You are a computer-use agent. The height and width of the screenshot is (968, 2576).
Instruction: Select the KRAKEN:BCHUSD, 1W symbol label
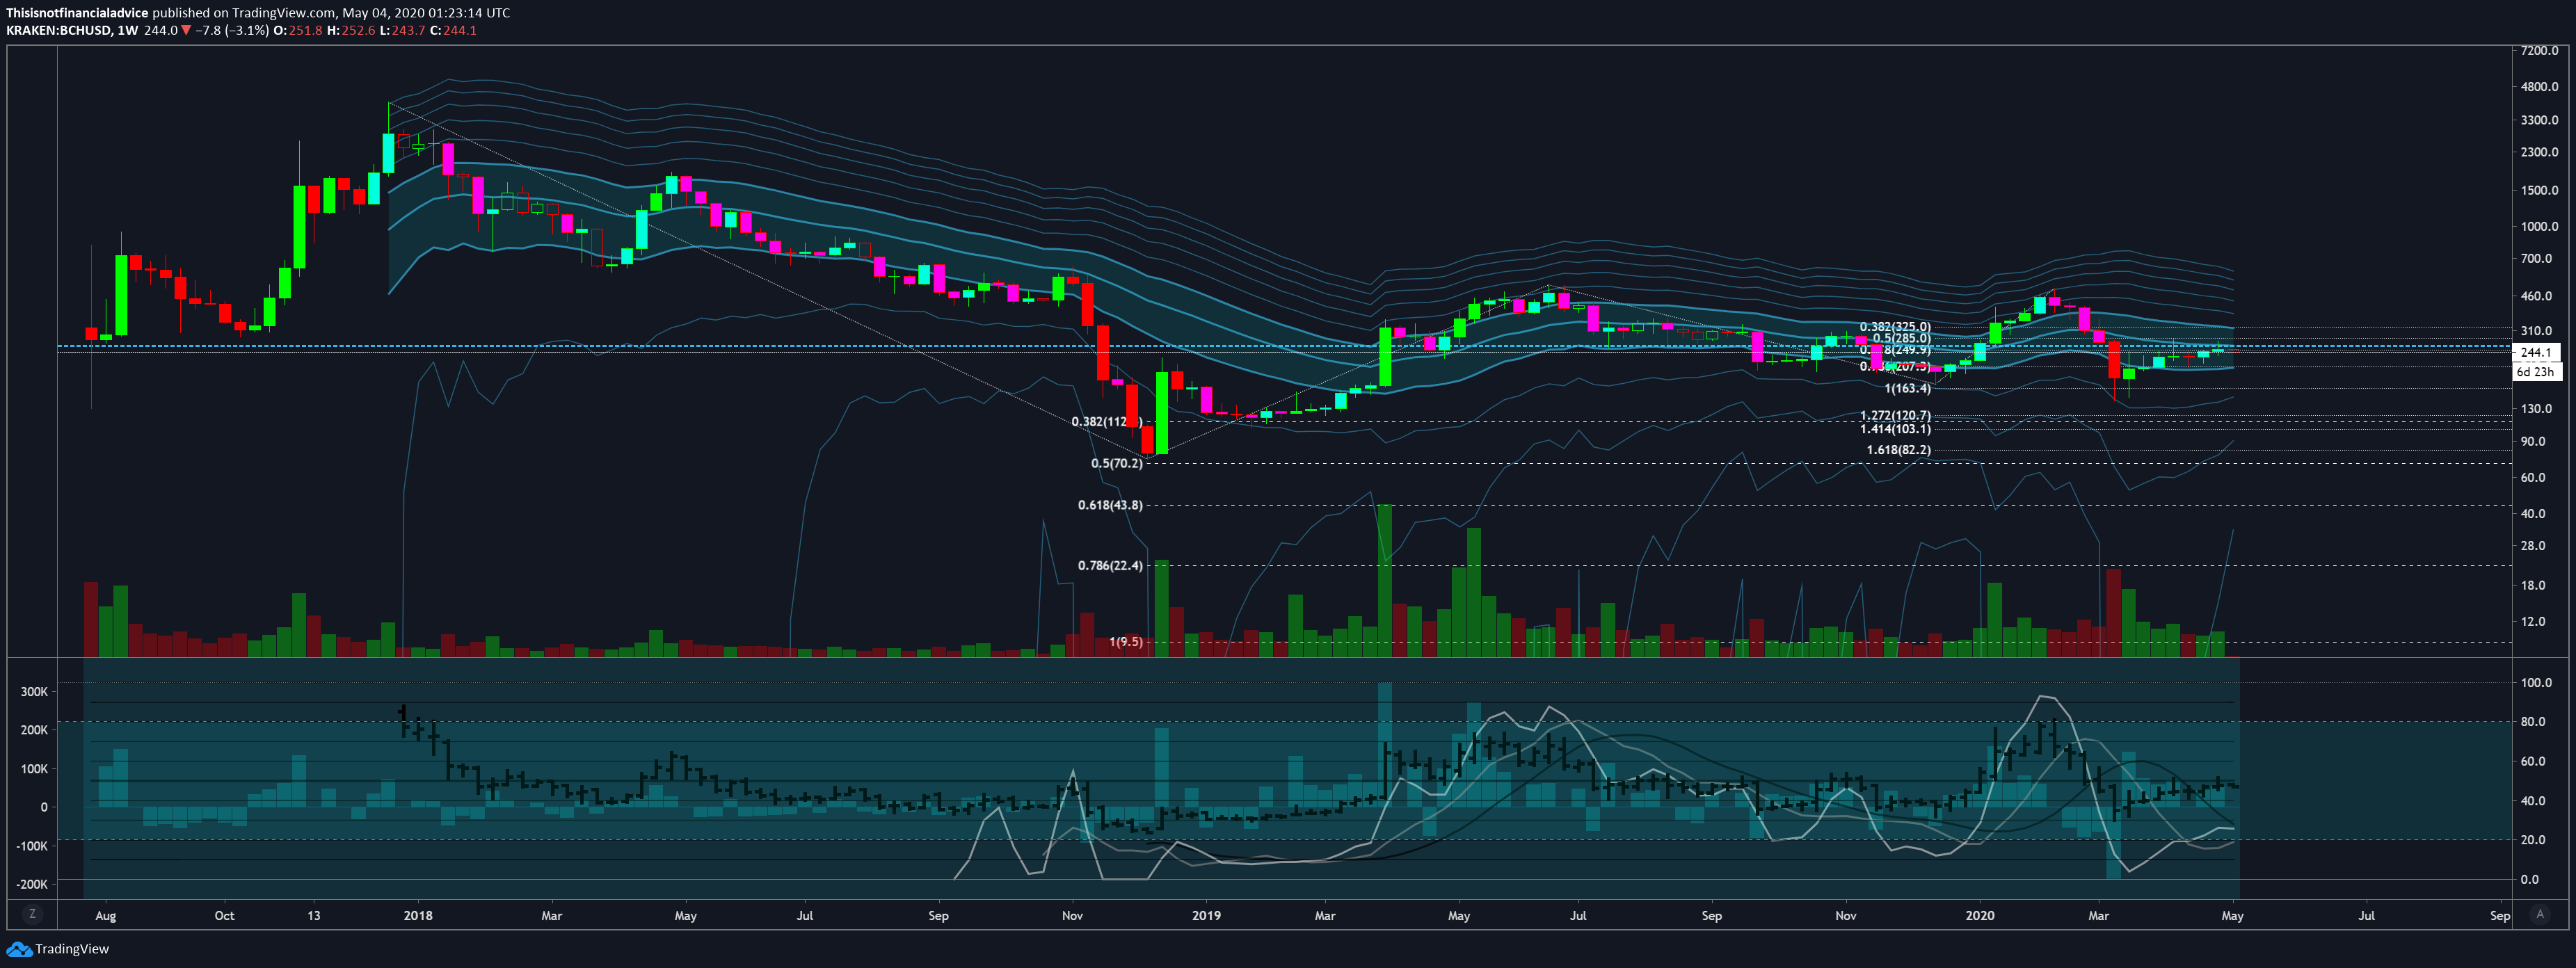pos(72,30)
